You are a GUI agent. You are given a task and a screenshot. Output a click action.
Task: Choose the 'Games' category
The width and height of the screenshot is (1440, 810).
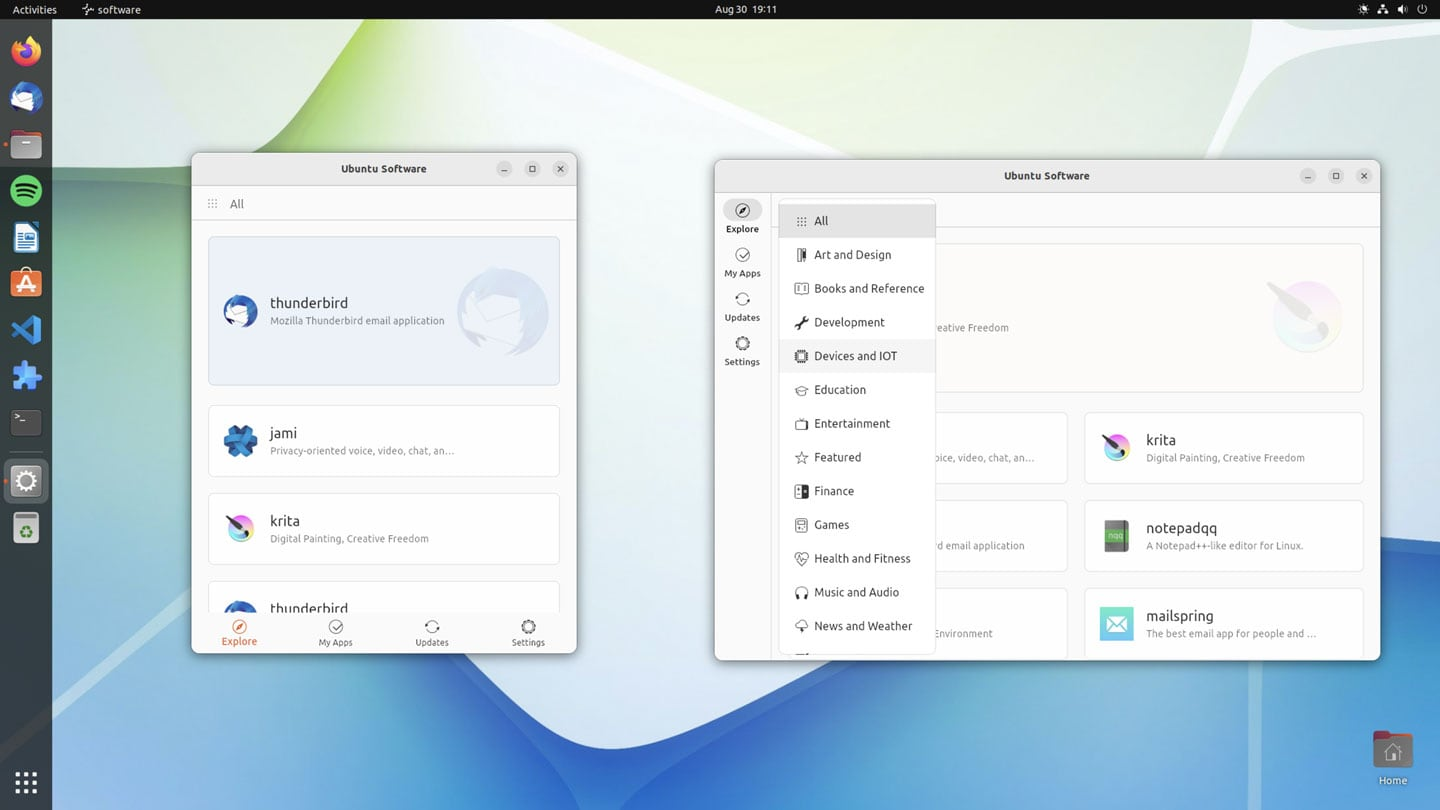pos(857,525)
